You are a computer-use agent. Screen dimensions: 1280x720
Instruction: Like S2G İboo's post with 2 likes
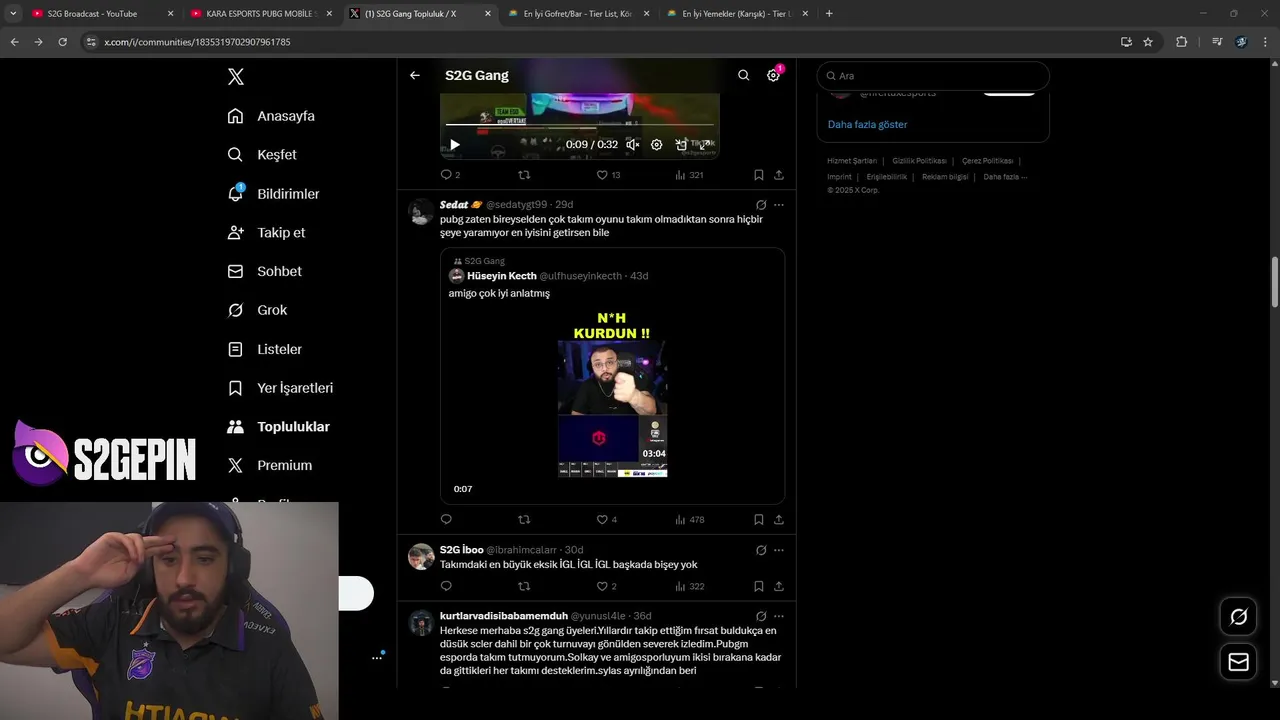click(x=607, y=586)
